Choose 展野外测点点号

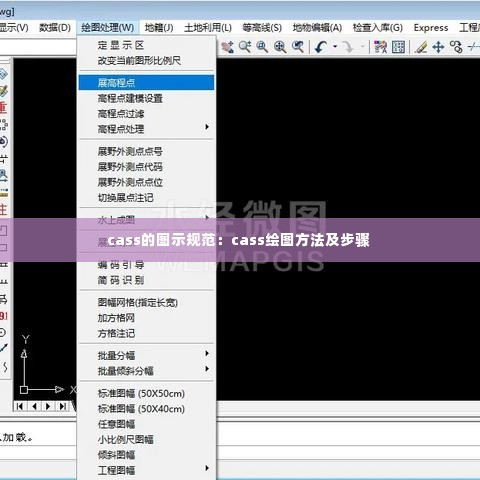click(146, 151)
